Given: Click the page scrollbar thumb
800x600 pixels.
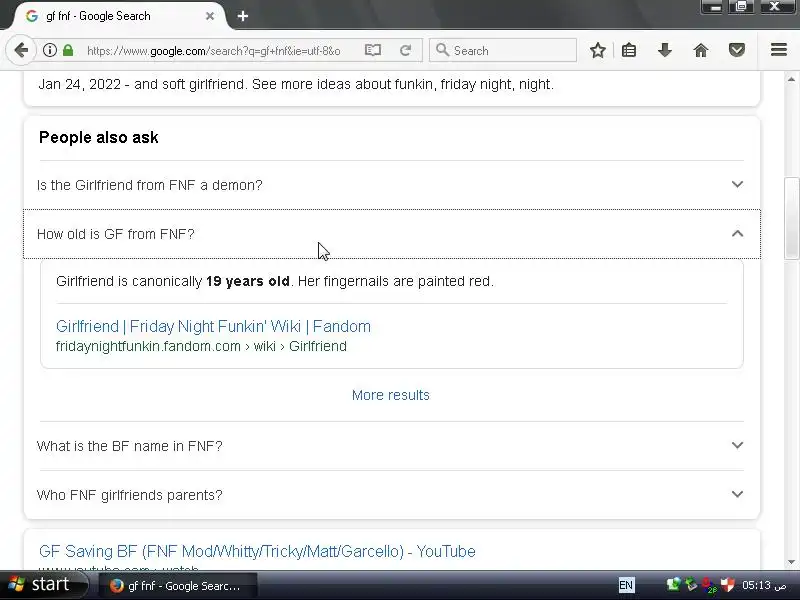Looking at the screenshot, I should 791,218.
